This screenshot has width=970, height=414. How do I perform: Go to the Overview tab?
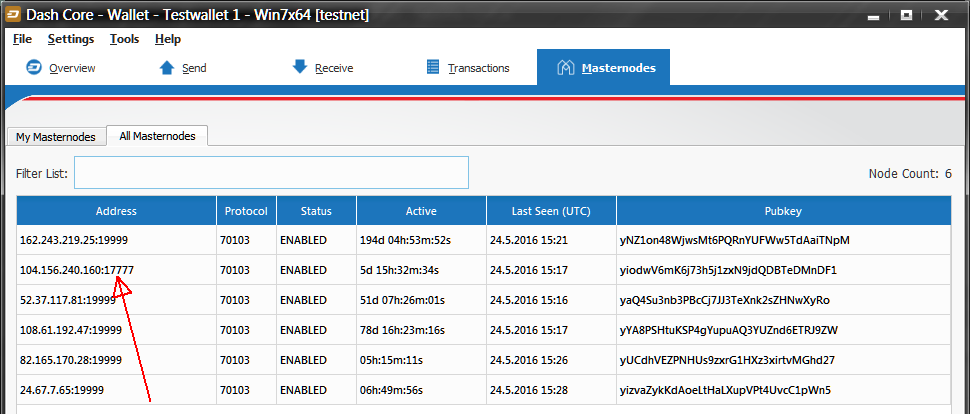click(x=61, y=68)
